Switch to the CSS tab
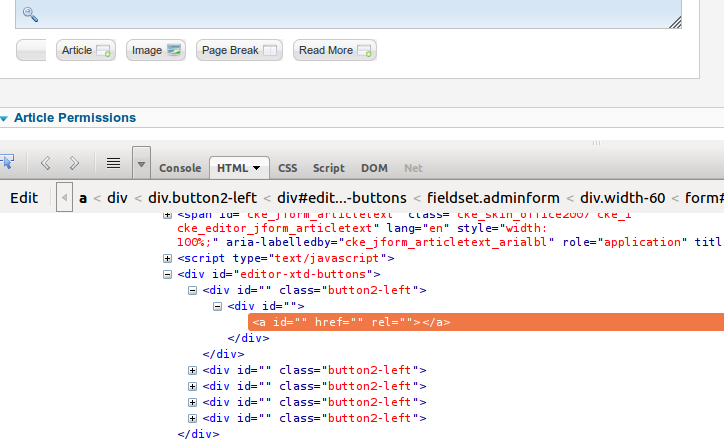The image size is (724, 445). pyautogui.click(x=288, y=168)
